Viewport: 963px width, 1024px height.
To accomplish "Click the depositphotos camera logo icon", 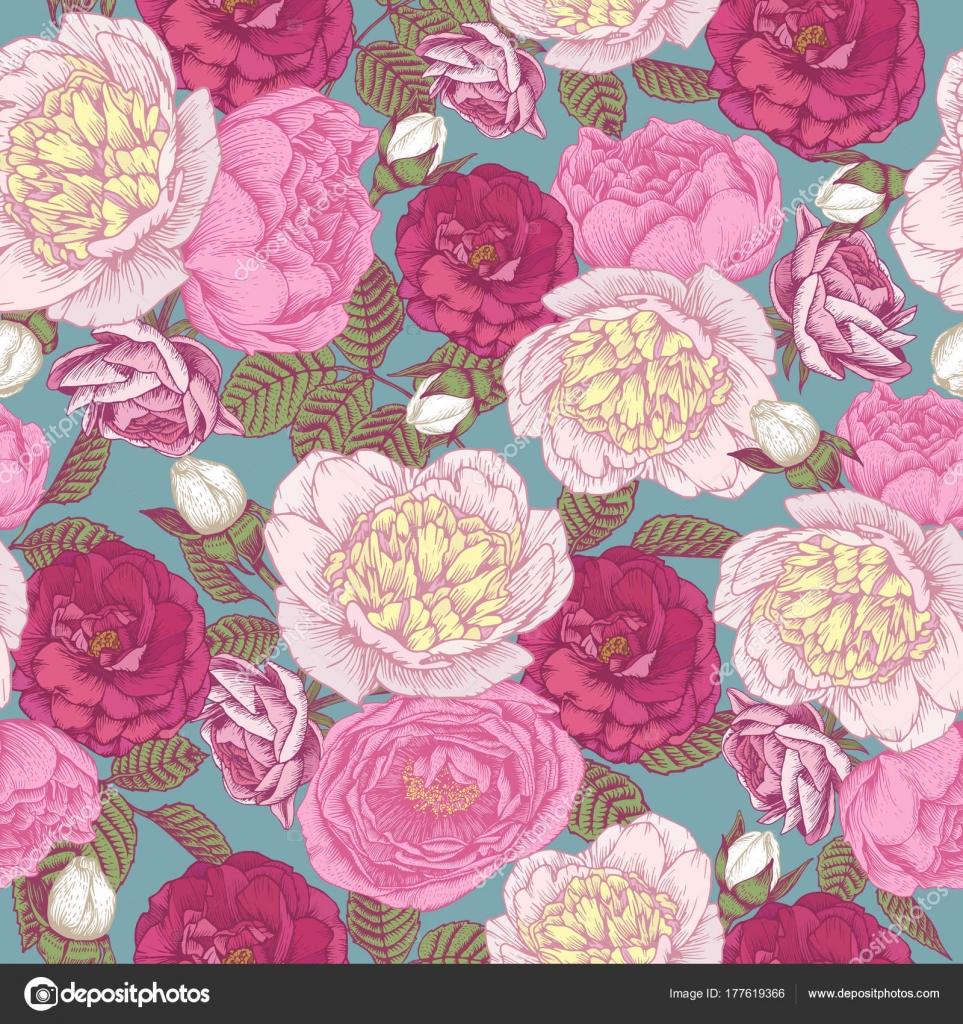I will 40,994.
